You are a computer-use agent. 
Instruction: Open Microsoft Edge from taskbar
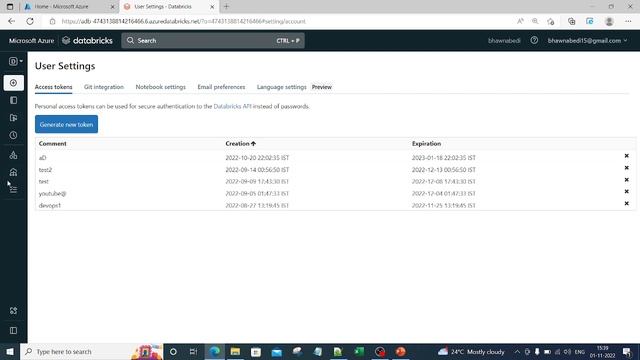(x=215, y=351)
